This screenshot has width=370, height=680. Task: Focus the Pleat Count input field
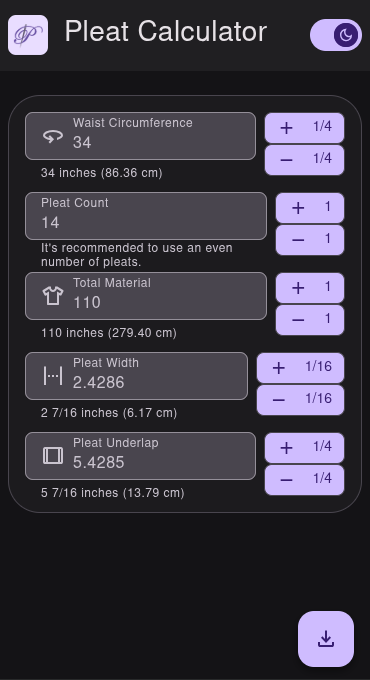pyautogui.click(x=146, y=216)
